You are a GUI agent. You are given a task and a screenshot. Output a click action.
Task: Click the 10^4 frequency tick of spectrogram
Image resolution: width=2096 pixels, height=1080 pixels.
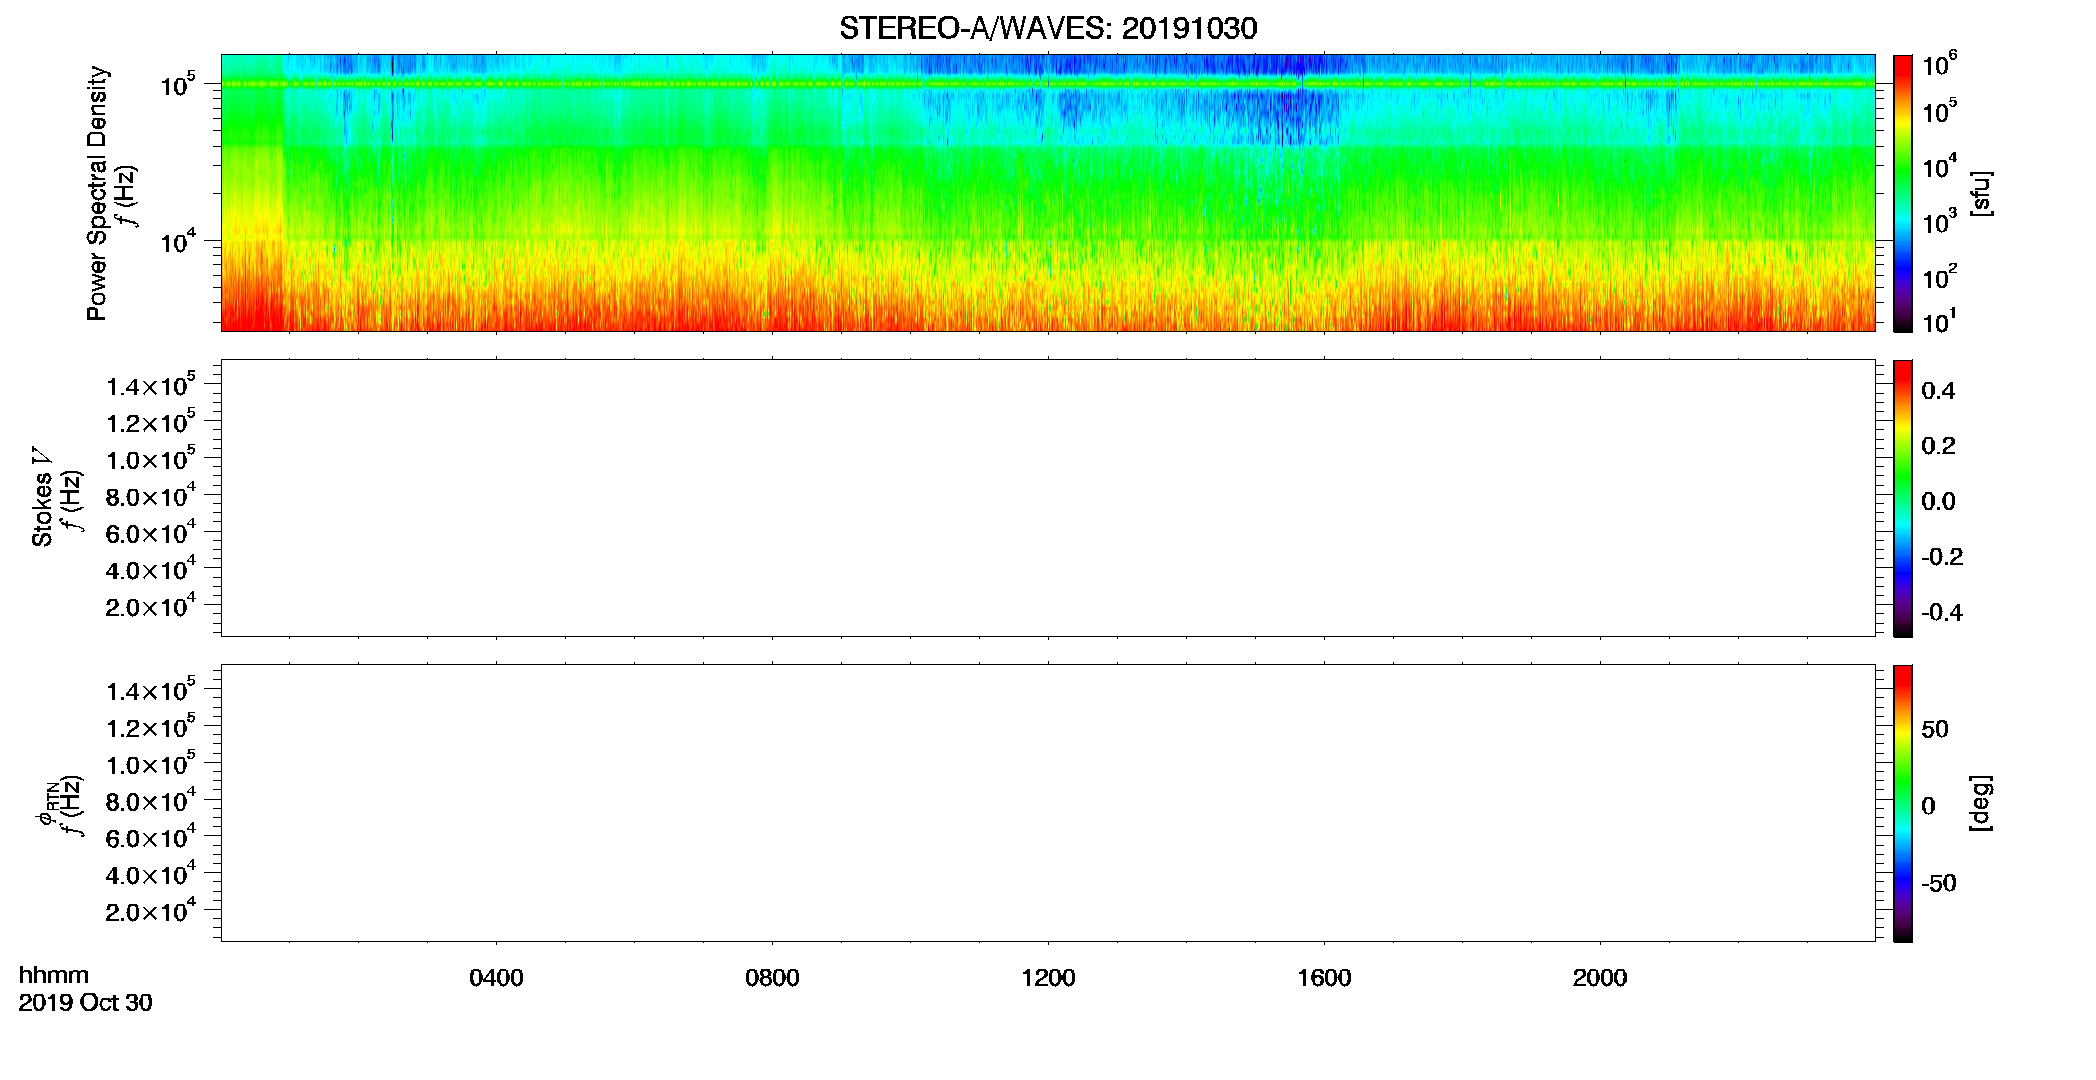pyautogui.click(x=178, y=241)
